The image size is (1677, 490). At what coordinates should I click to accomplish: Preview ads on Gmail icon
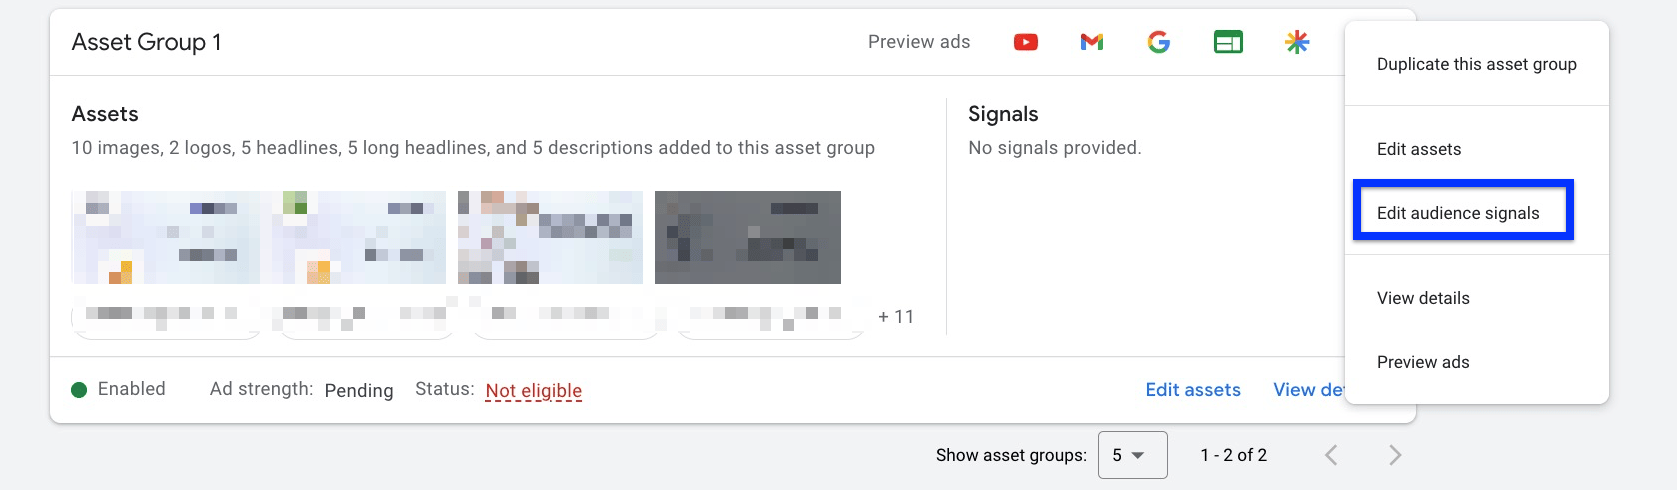click(x=1092, y=42)
